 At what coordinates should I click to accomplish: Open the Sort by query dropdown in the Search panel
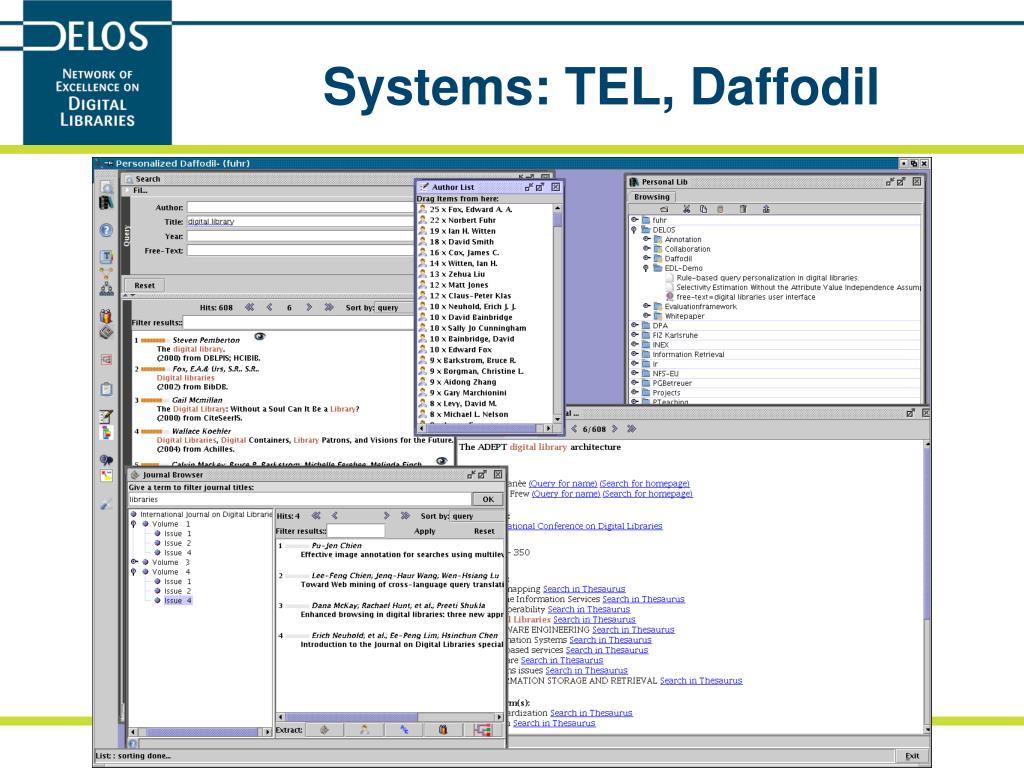tap(395, 308)
